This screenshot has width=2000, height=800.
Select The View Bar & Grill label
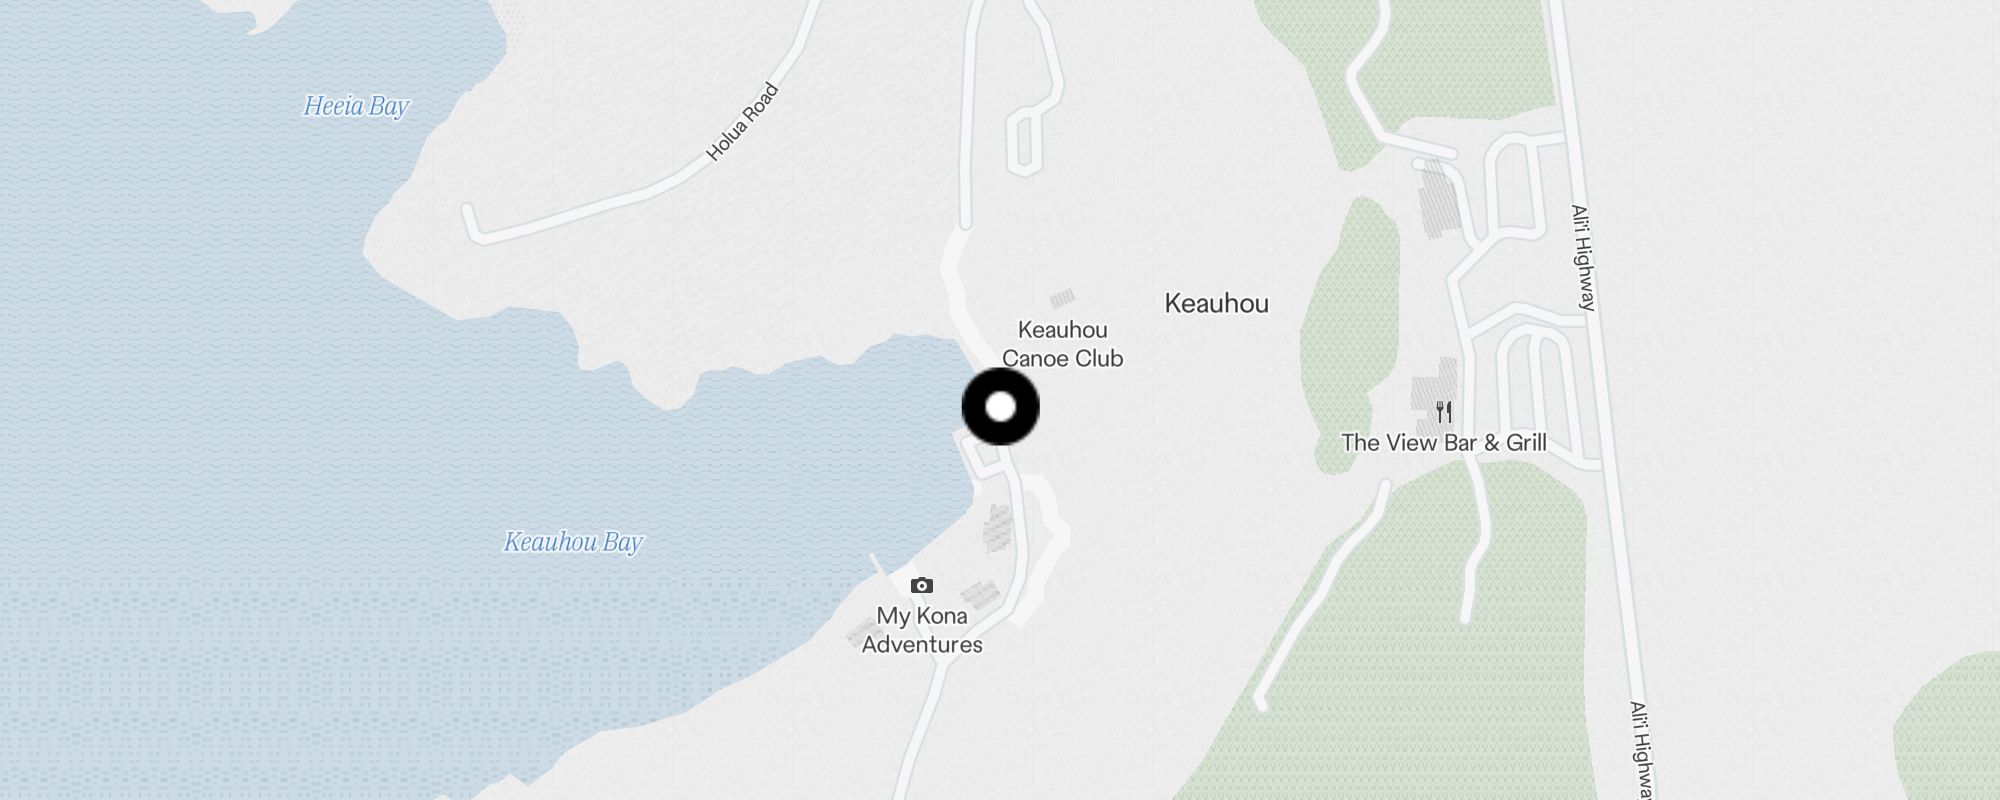click(x=1444, y=443)
